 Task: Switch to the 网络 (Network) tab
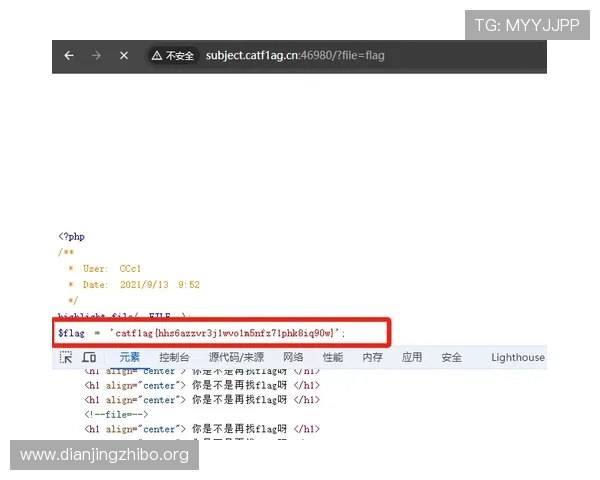[293, 357]
